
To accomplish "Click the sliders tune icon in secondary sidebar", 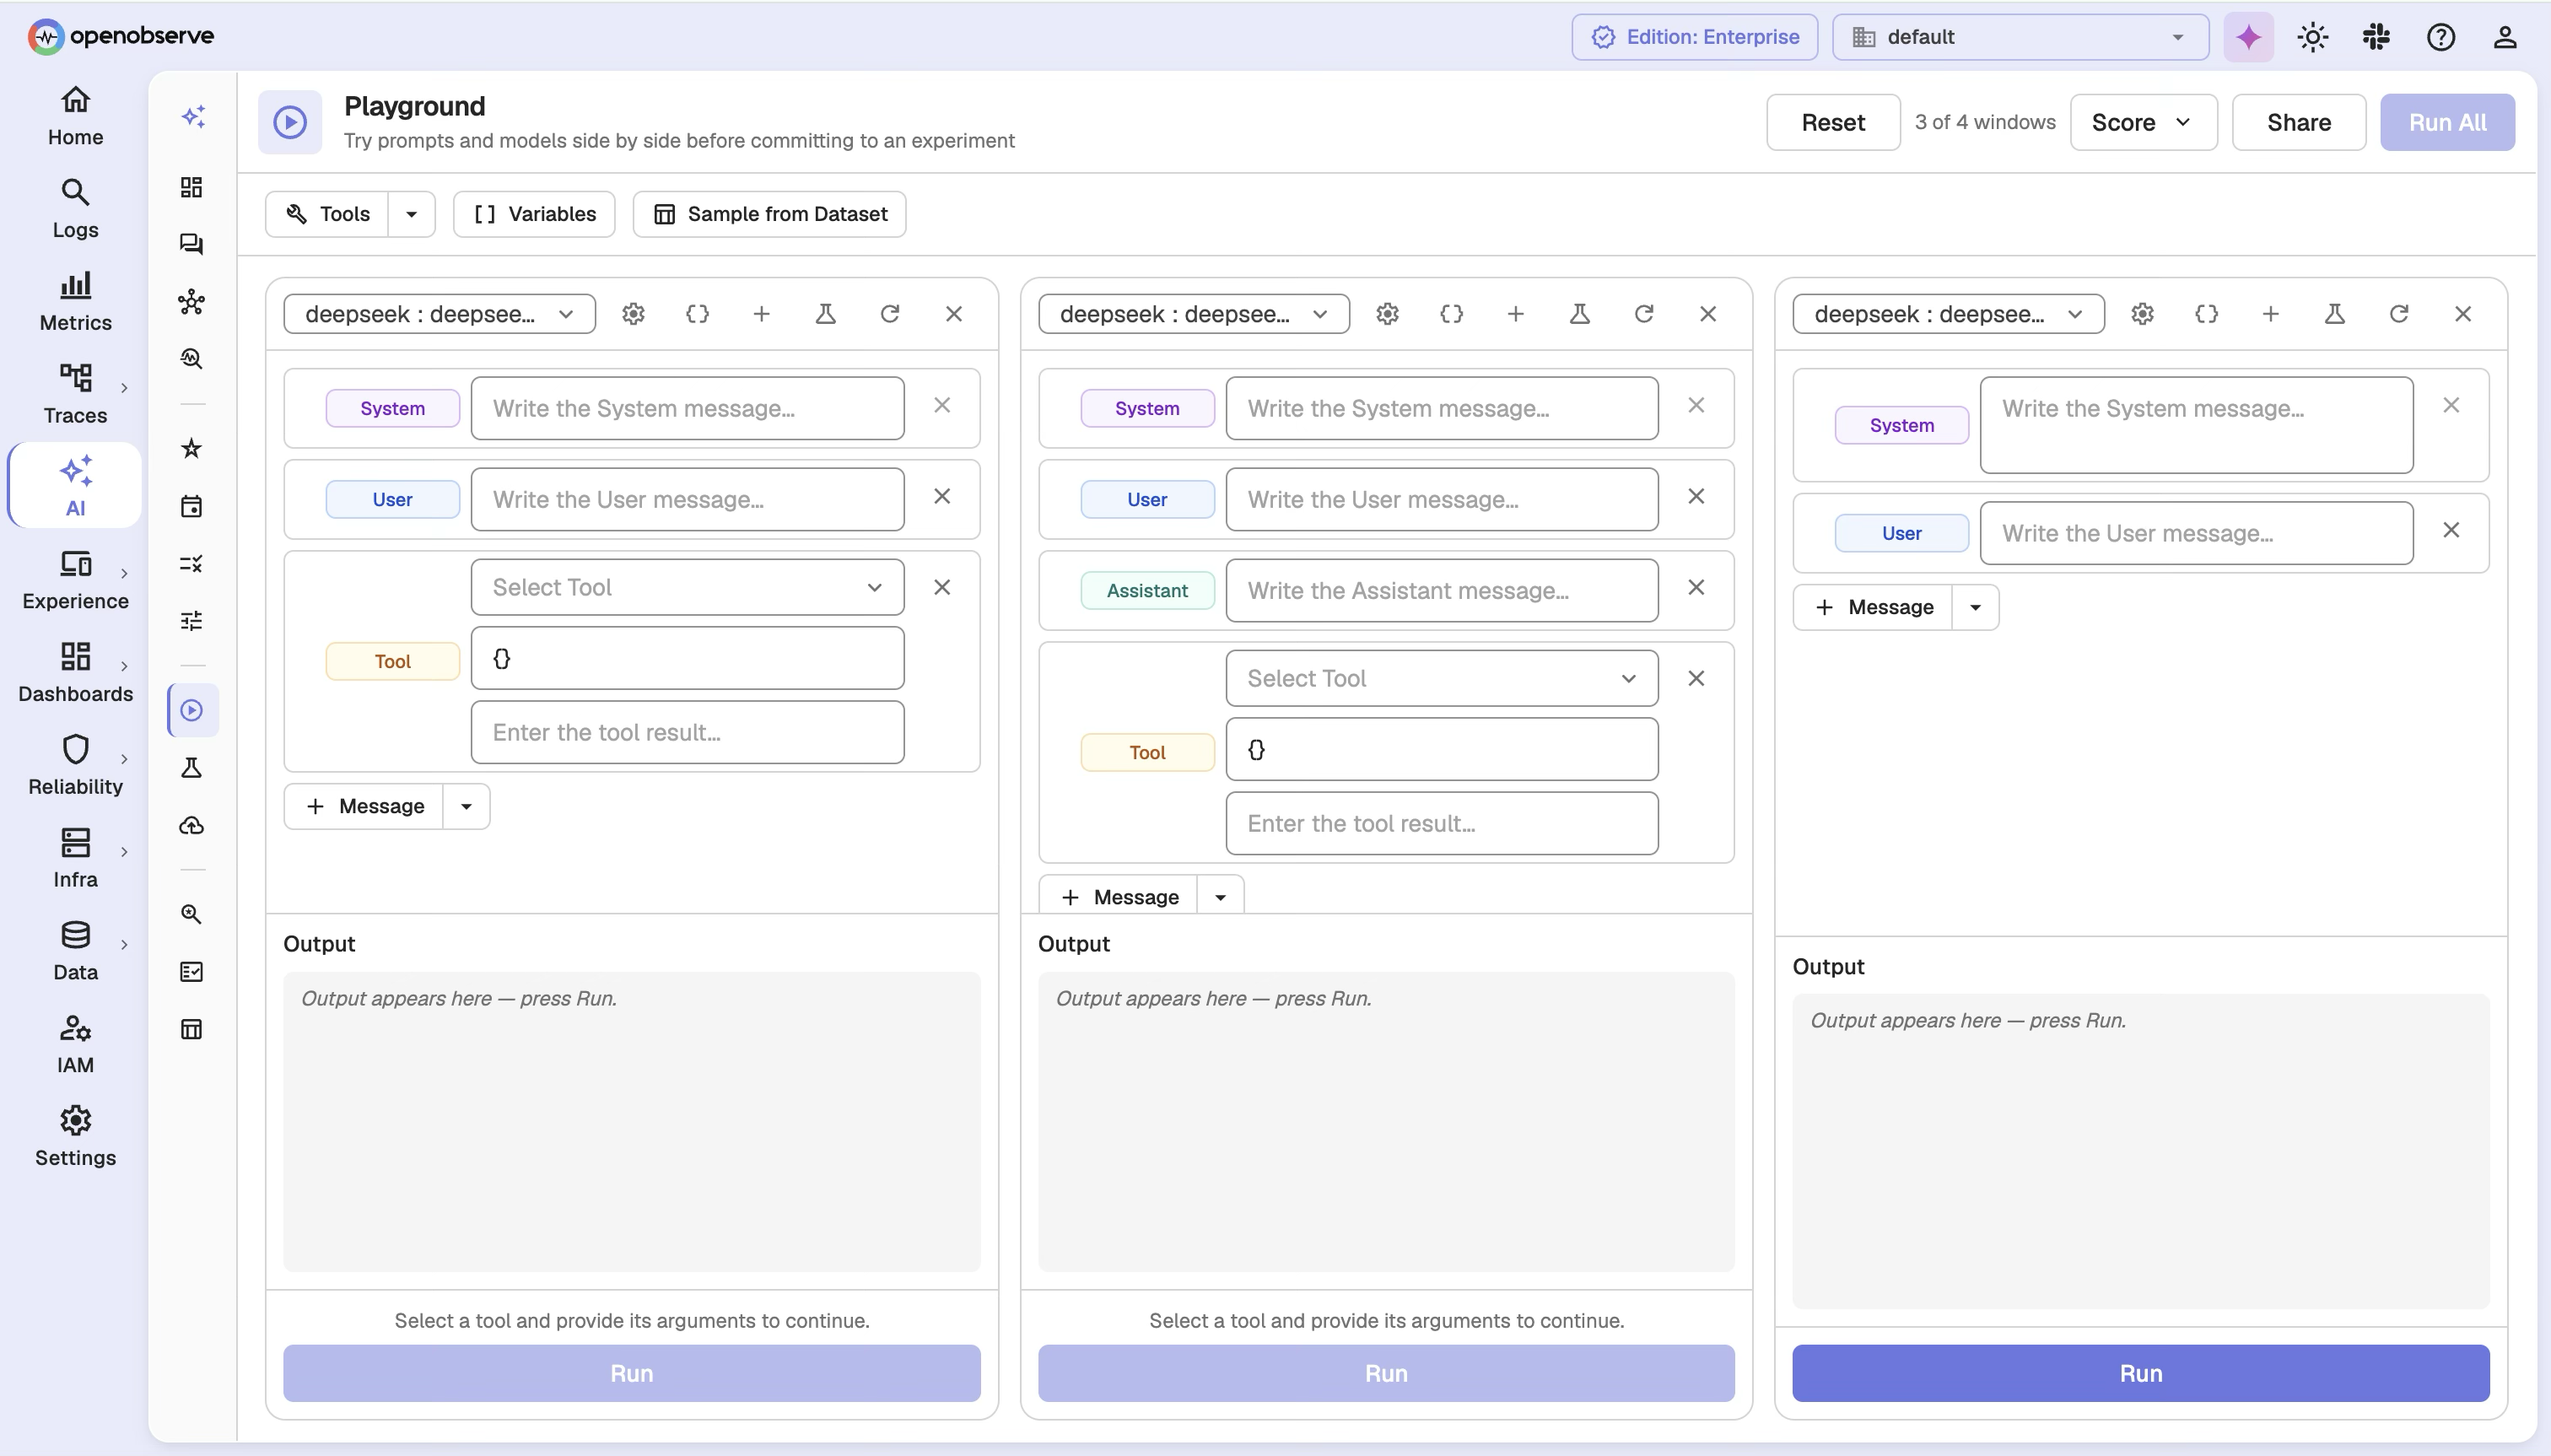I will 192,621.
